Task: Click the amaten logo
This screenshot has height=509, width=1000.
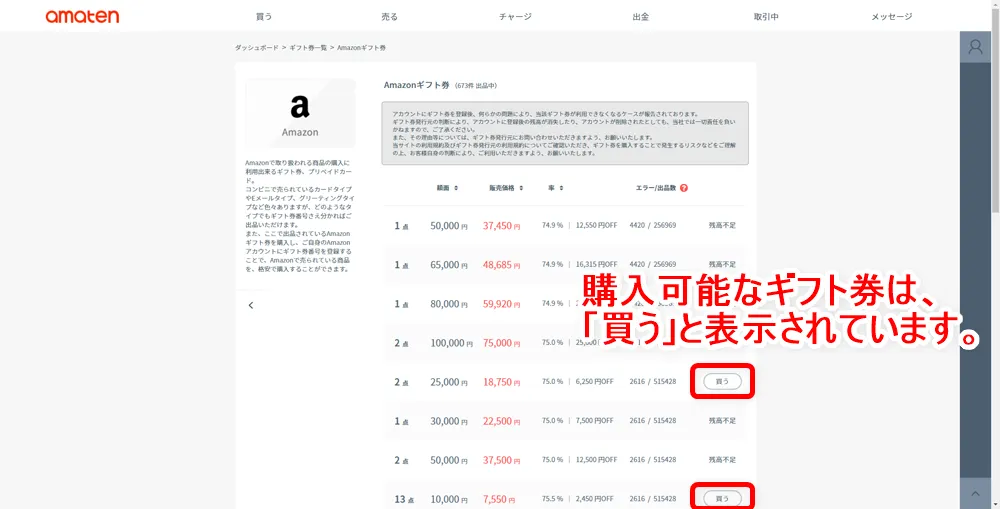Action: (x=82, y=17)
